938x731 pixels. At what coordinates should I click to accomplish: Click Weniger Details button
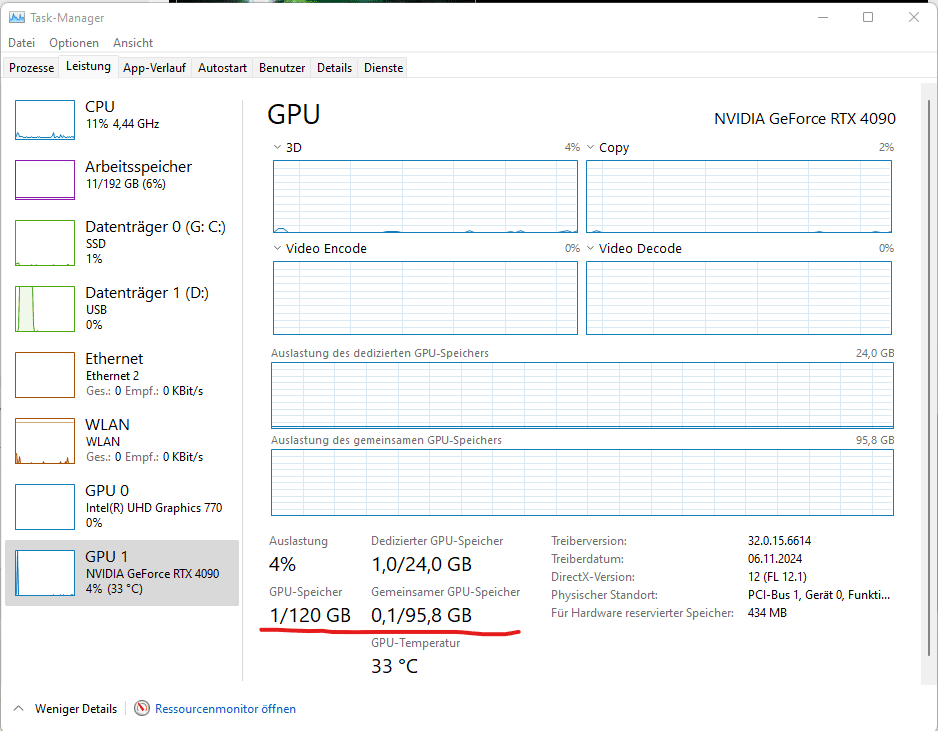pos(75,709)
